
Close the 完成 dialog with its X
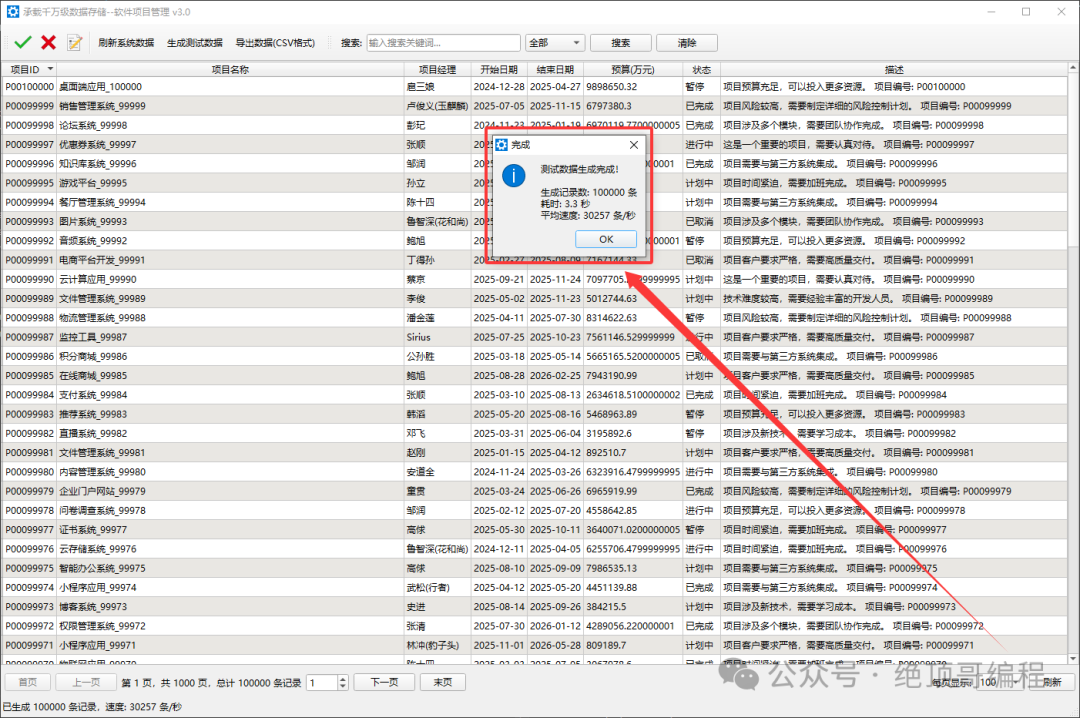(634, 145)
